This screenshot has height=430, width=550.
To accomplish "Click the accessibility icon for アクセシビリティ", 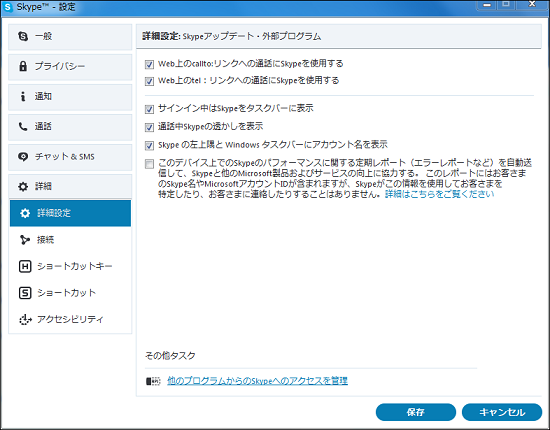I will point(25,319).
